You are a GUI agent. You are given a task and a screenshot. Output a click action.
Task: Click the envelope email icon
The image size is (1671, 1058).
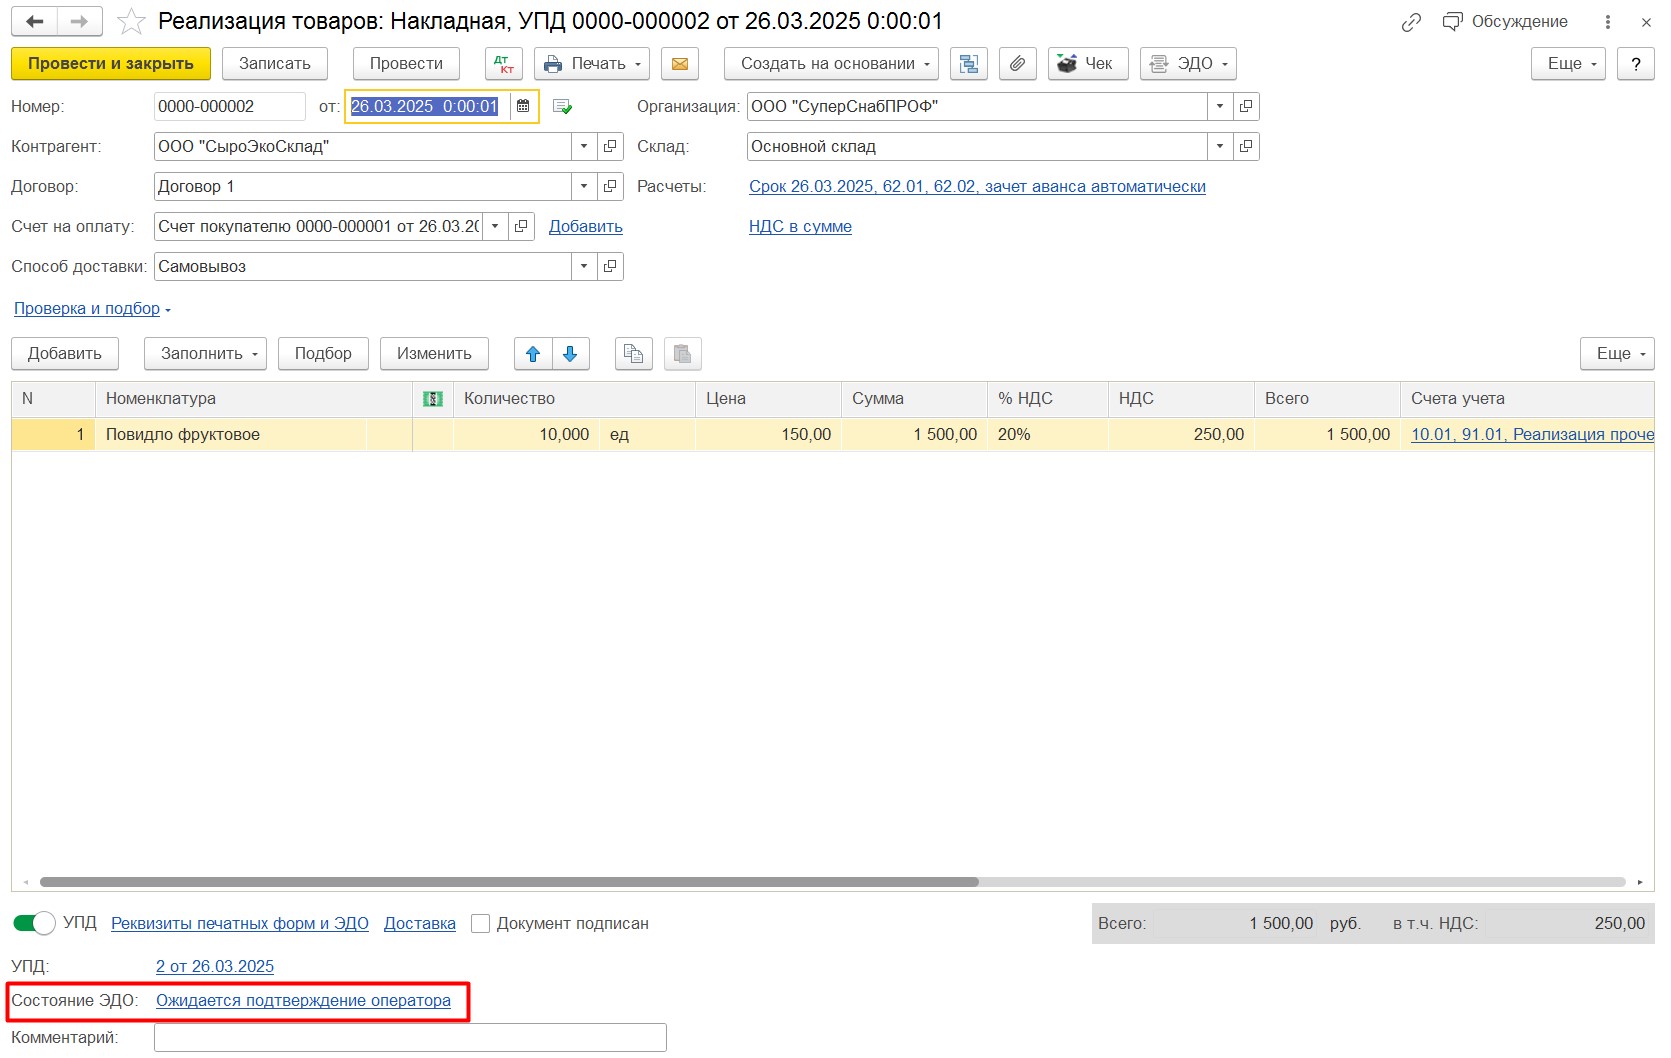click(x=679, y=64)
